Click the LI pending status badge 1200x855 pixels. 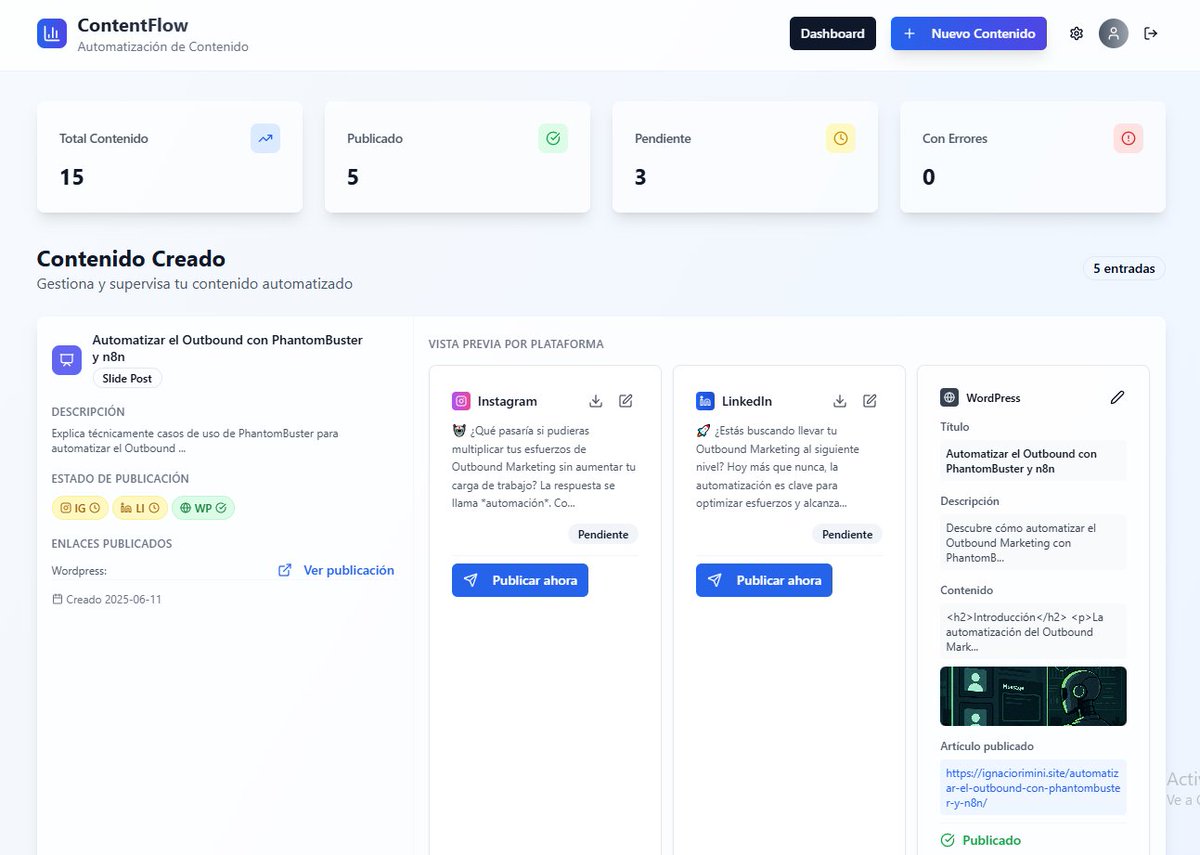pyautogui.click(x=140, y=508)
